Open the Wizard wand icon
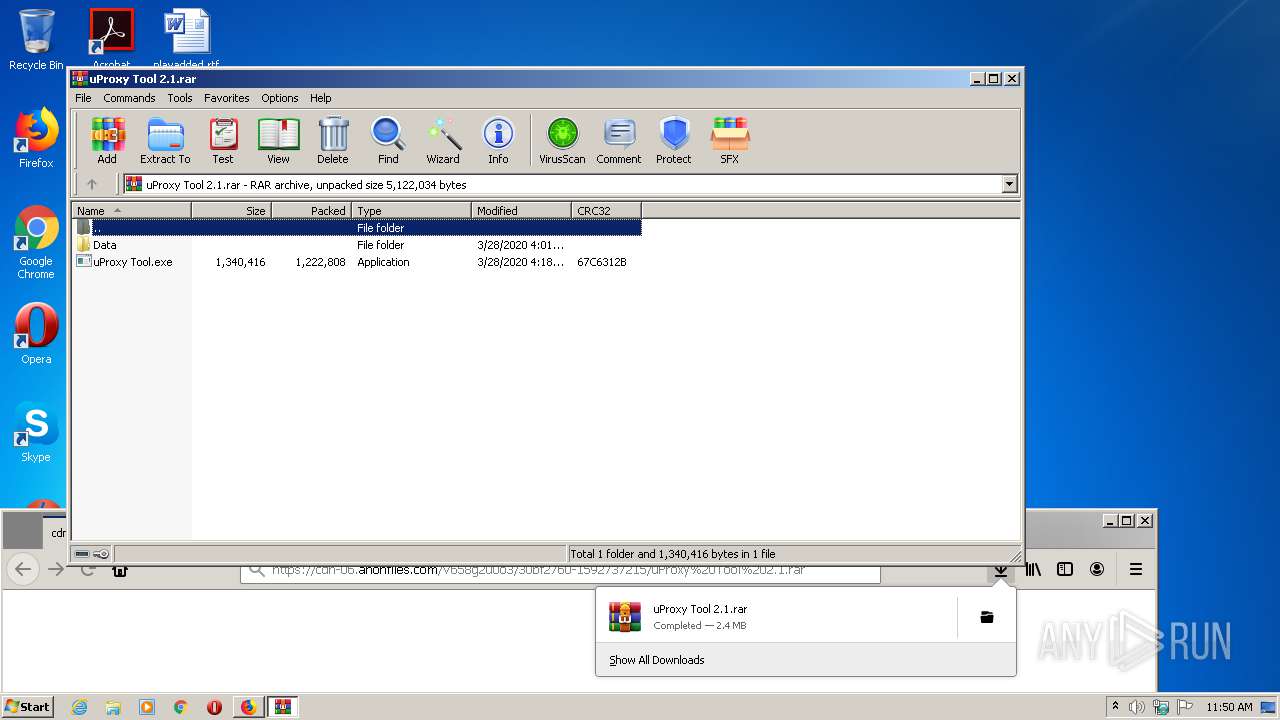Image resolution: width=1280 pixels, height=720 pixels. (443, 140)
